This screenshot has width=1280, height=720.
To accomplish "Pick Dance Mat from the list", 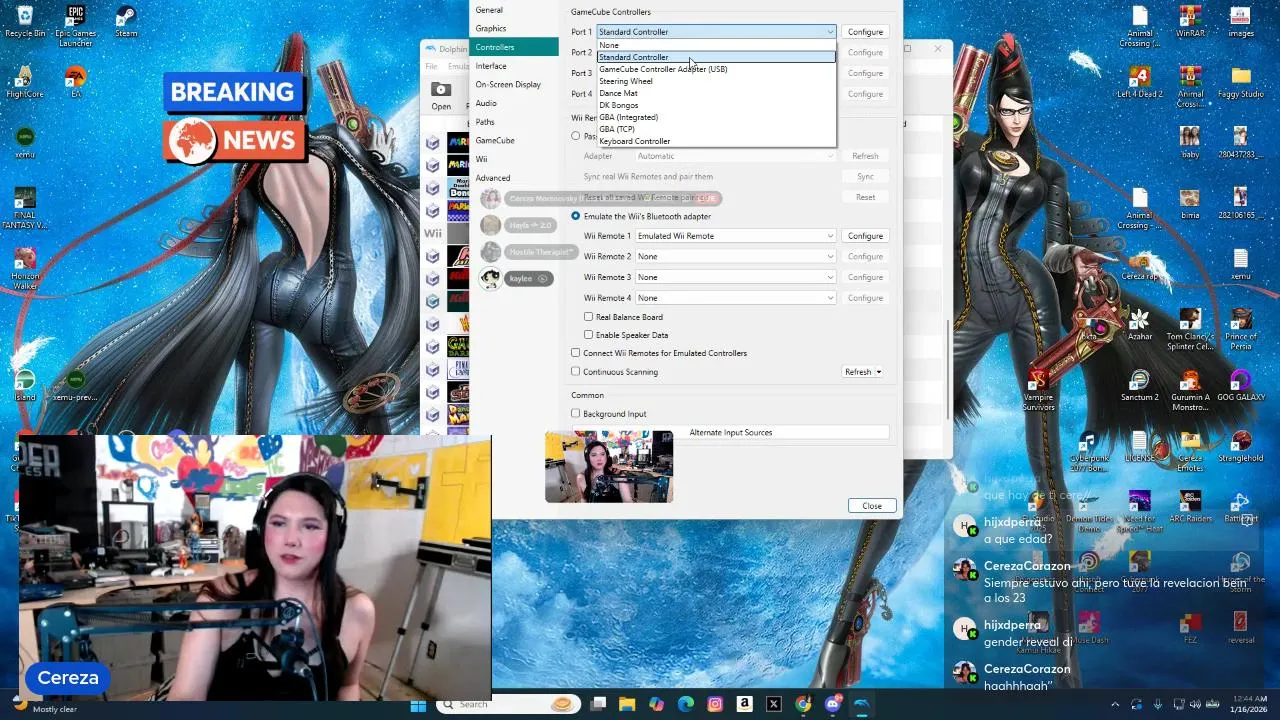I will [x=716, y=93].
